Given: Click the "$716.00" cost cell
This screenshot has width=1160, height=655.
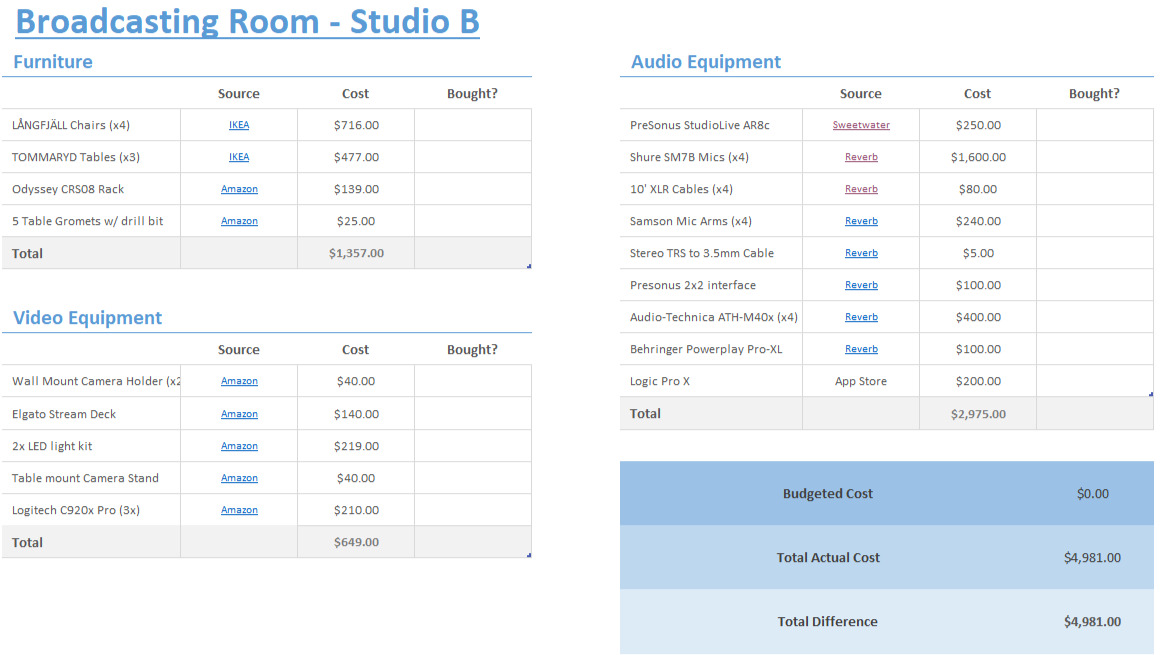Looking at the screenshot, I should 356,125.
